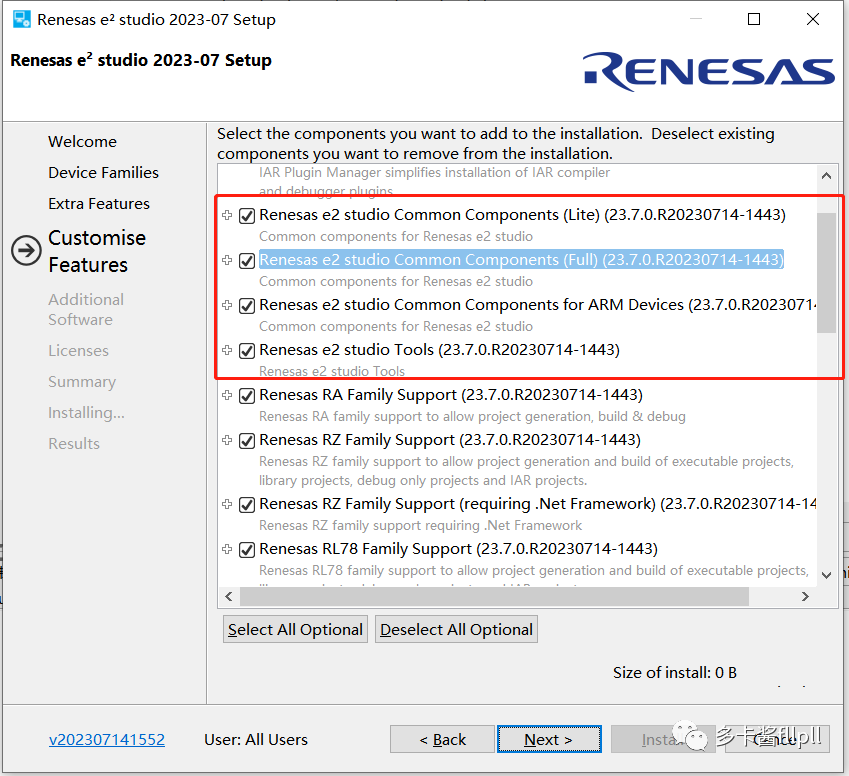The image size is (849, 776).
Task: Click the horizontal scrollbar thumb
Action: (494, 596)
